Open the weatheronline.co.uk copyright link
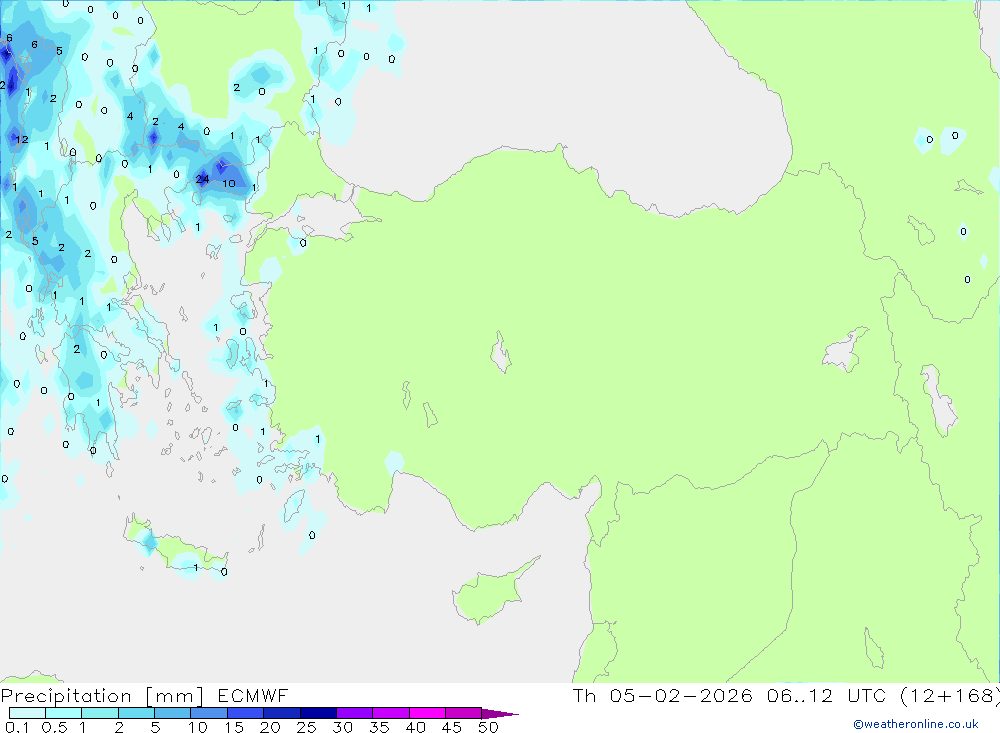Image resolution: width=1000 pixels, height=733 pixels. pyautogui.click(x=916, y=724)
